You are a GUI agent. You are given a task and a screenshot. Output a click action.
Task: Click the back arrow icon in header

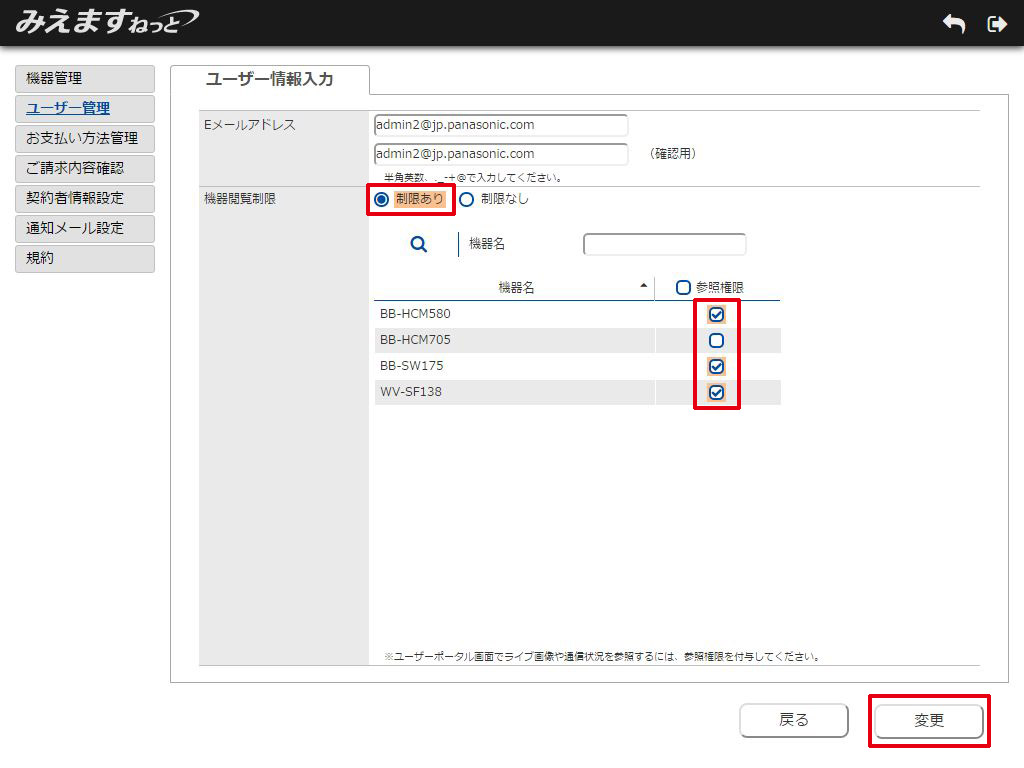click(954, 25)
